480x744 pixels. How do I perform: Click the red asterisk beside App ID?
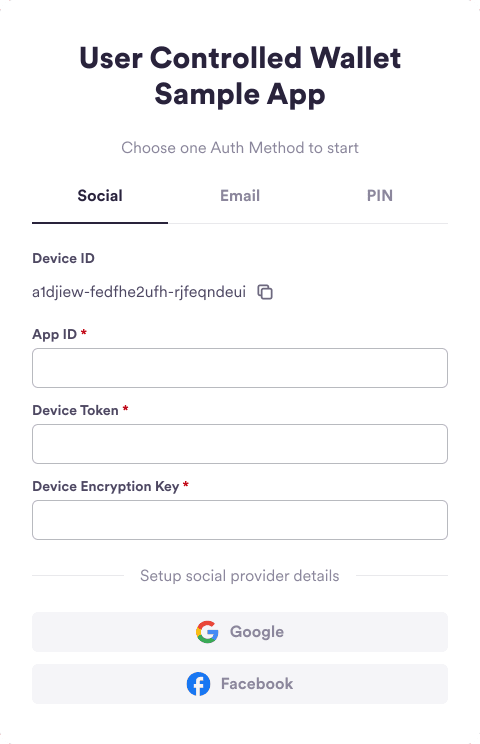pyautogui.click(x=83, y=332)
